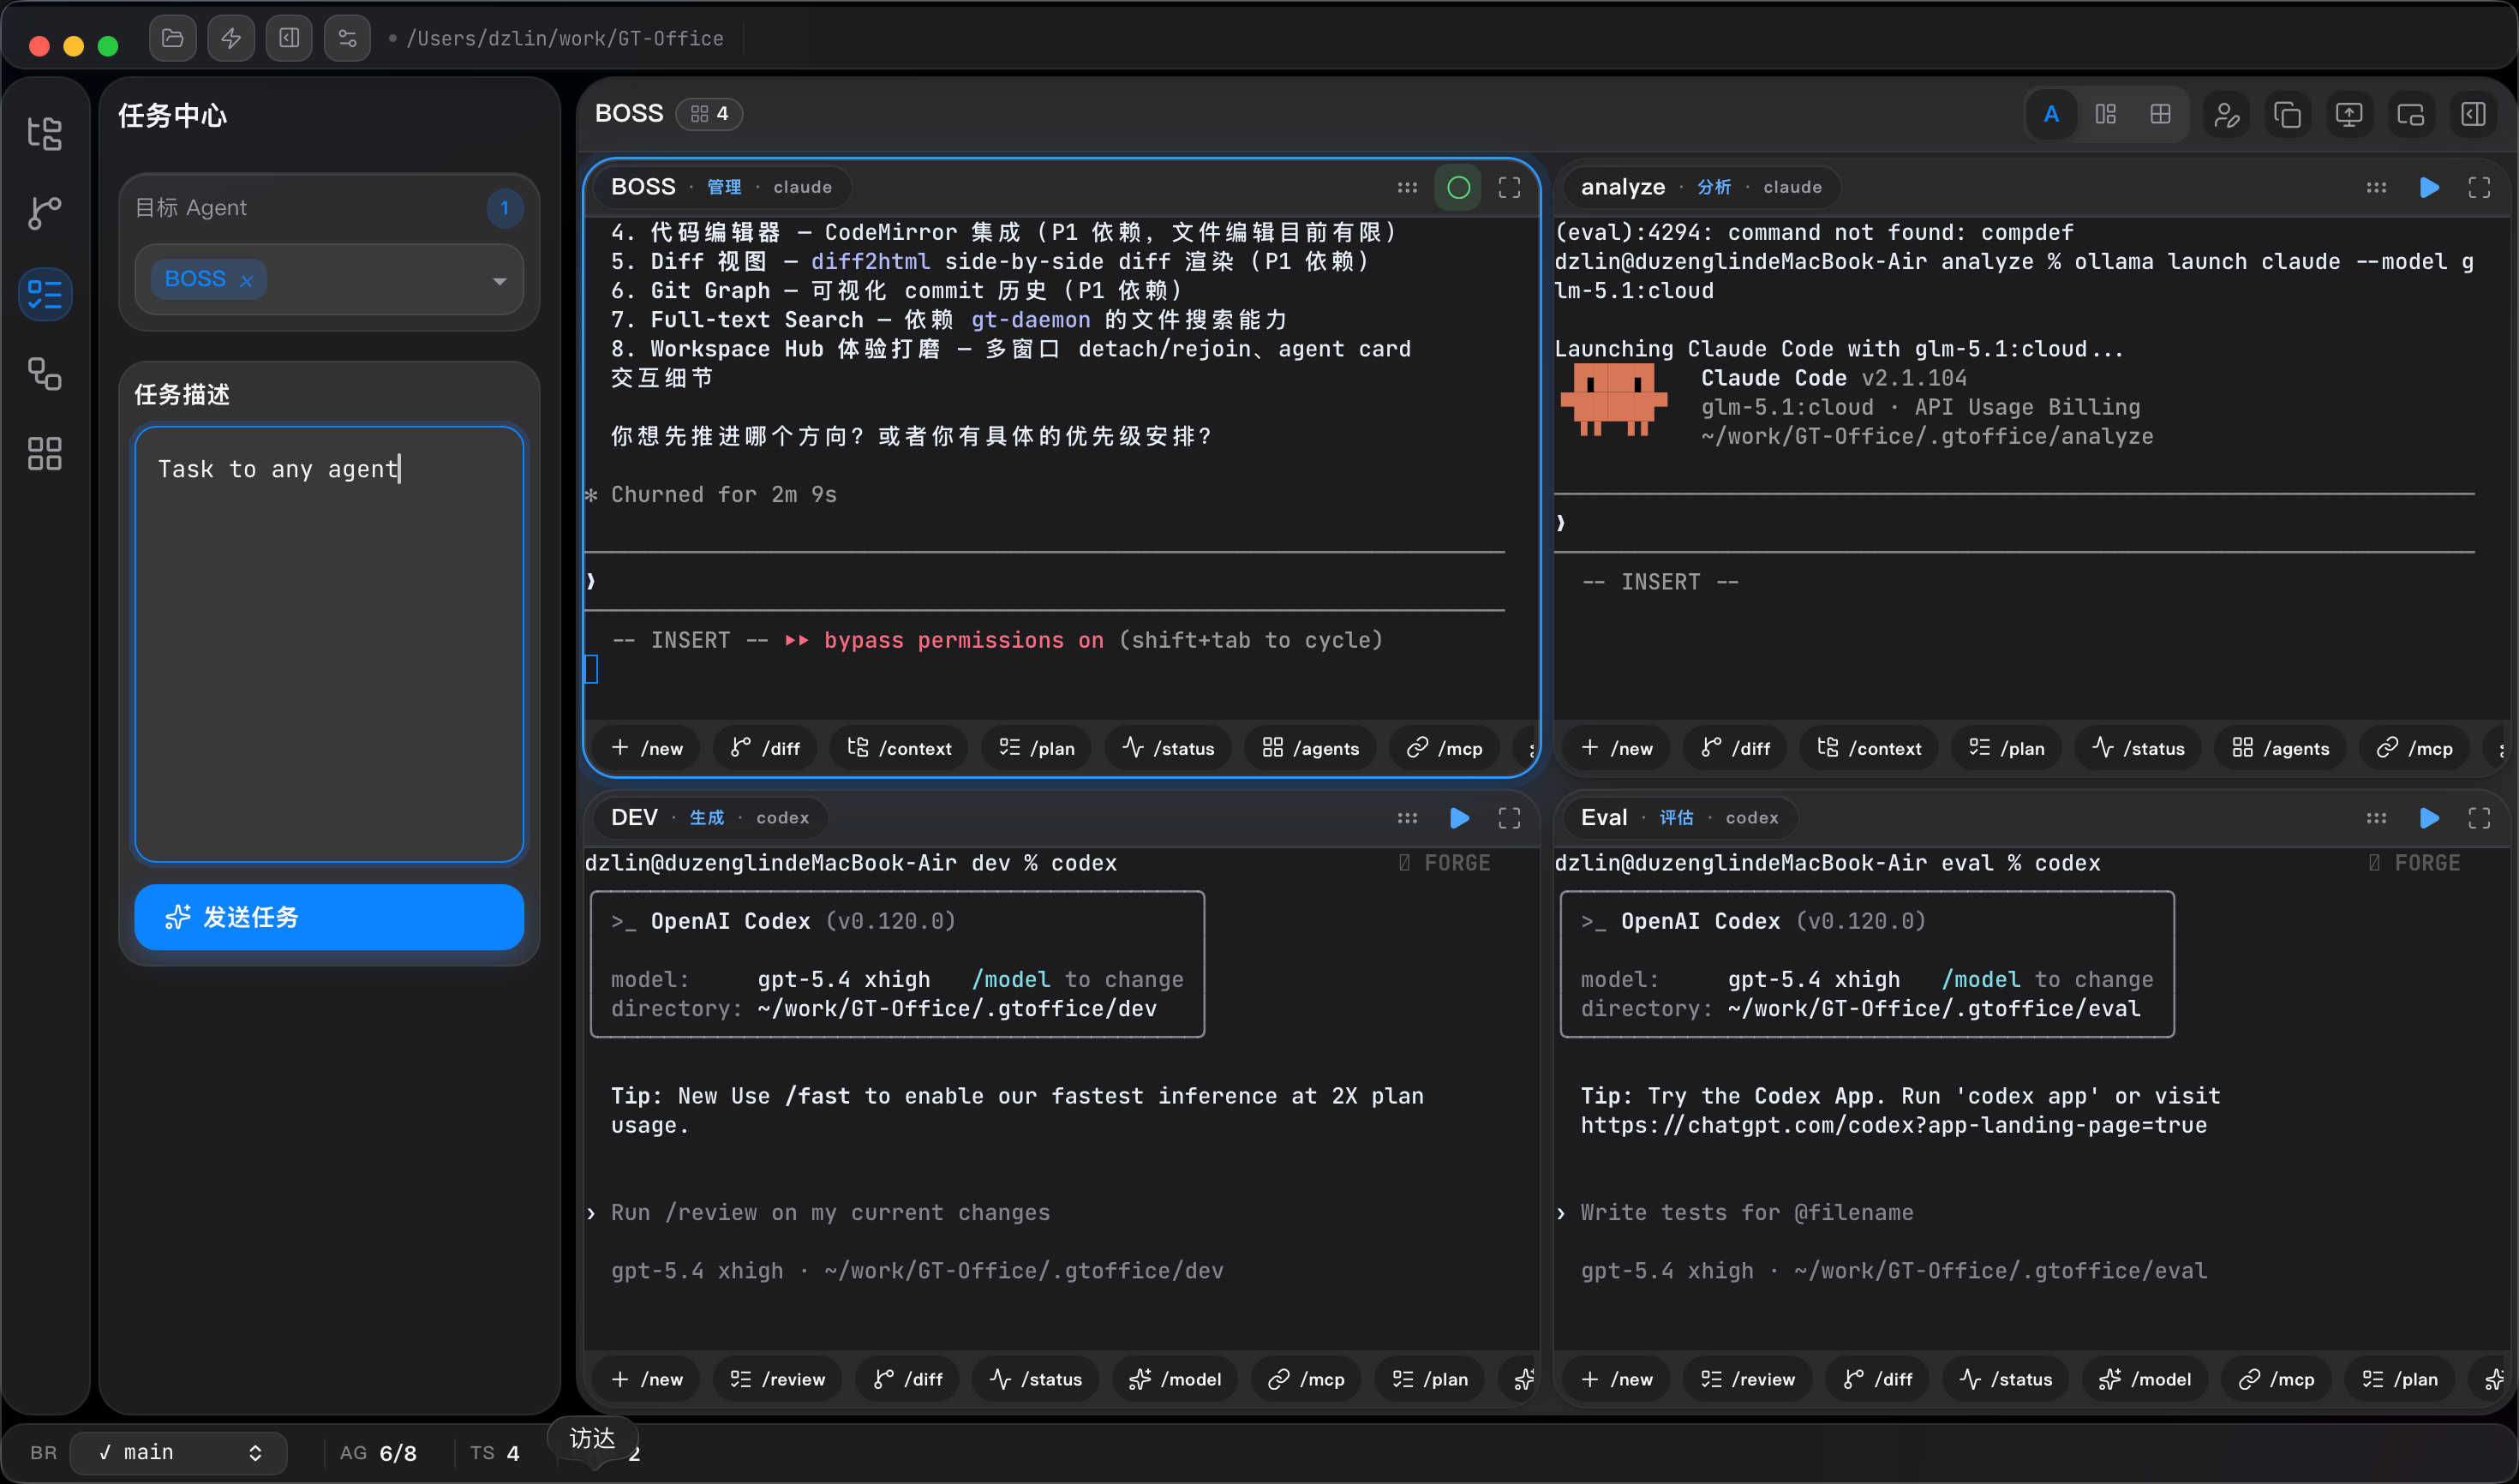Select the Eval pane title tab

pos(1603,817)
